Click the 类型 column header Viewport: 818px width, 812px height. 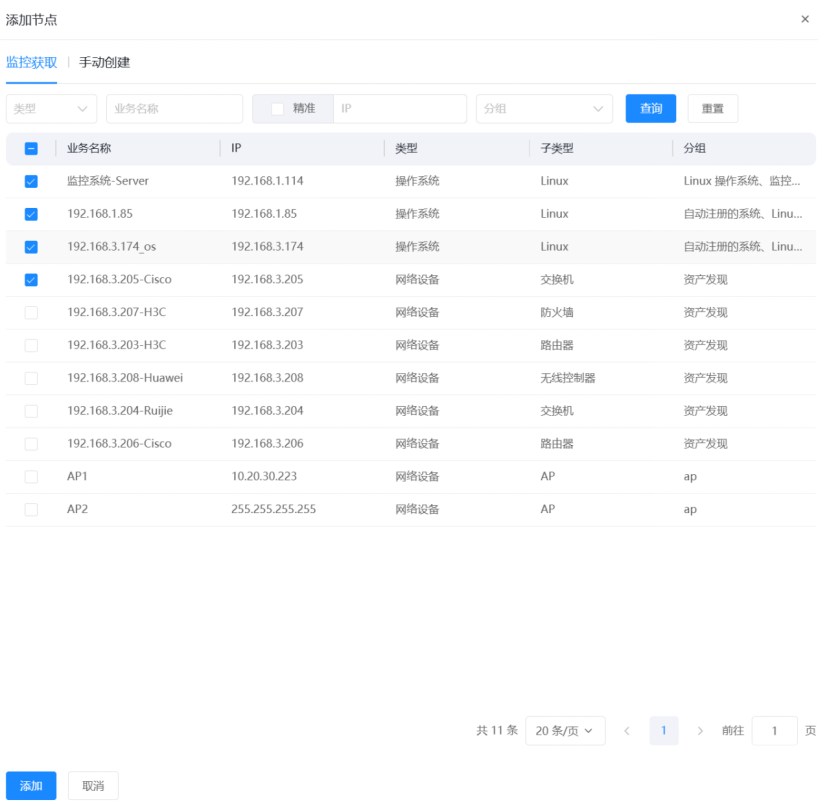tap(406, 148)
